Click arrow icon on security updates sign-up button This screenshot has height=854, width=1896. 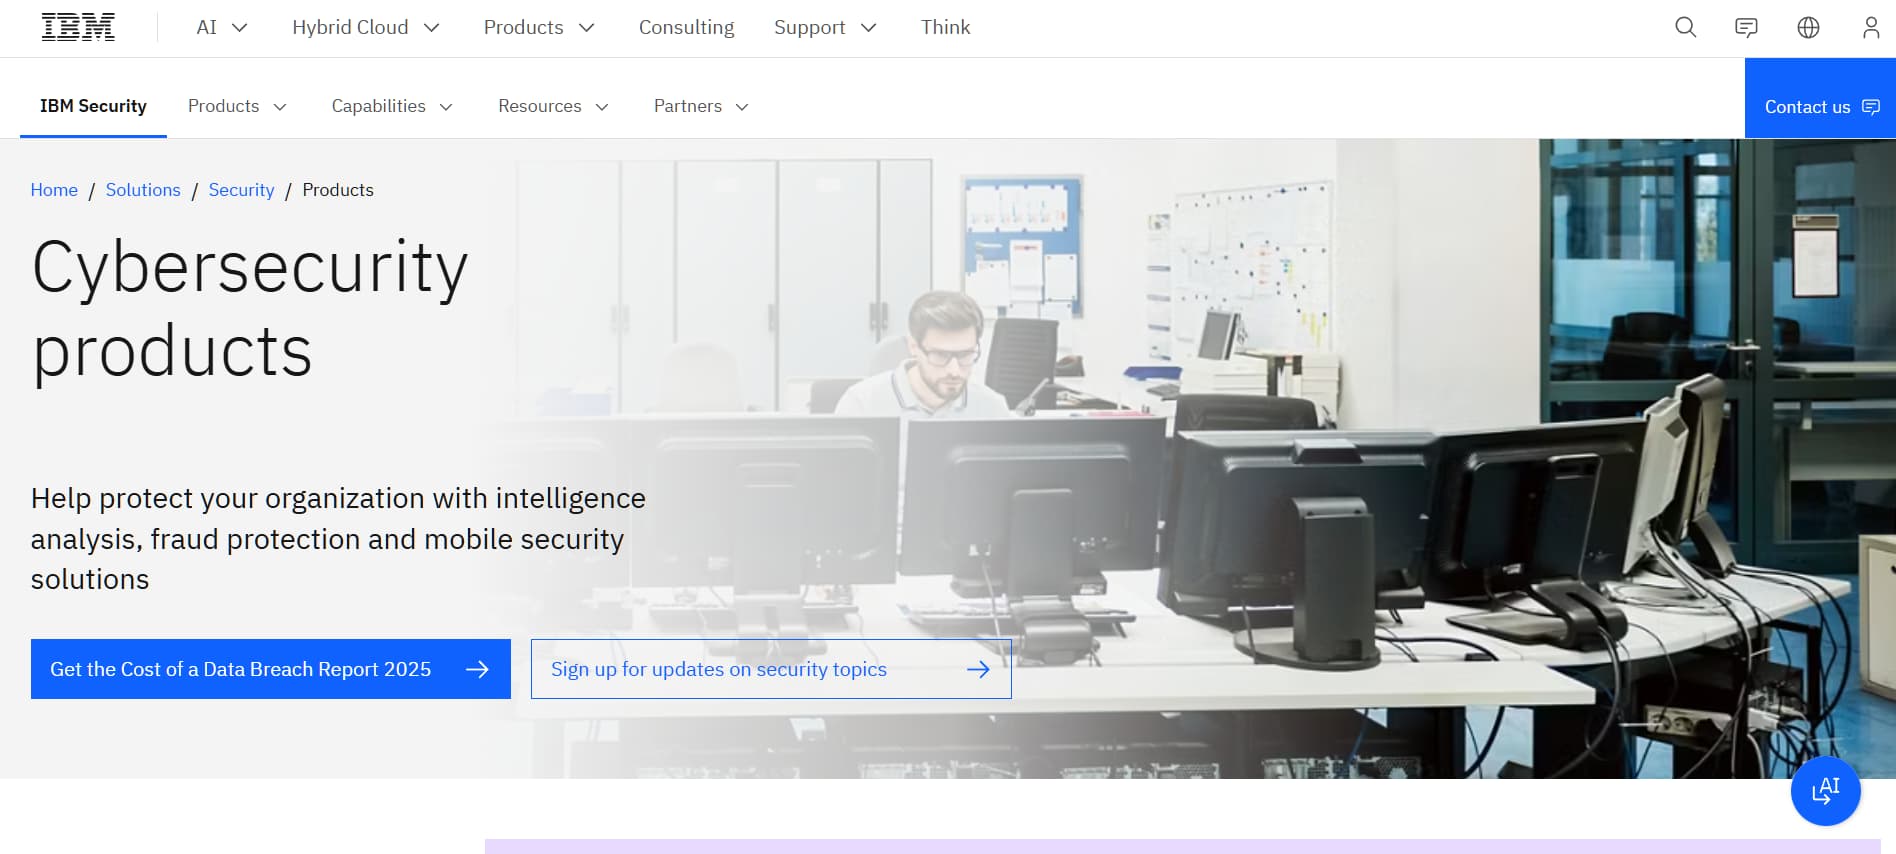(x=978, y=669)
